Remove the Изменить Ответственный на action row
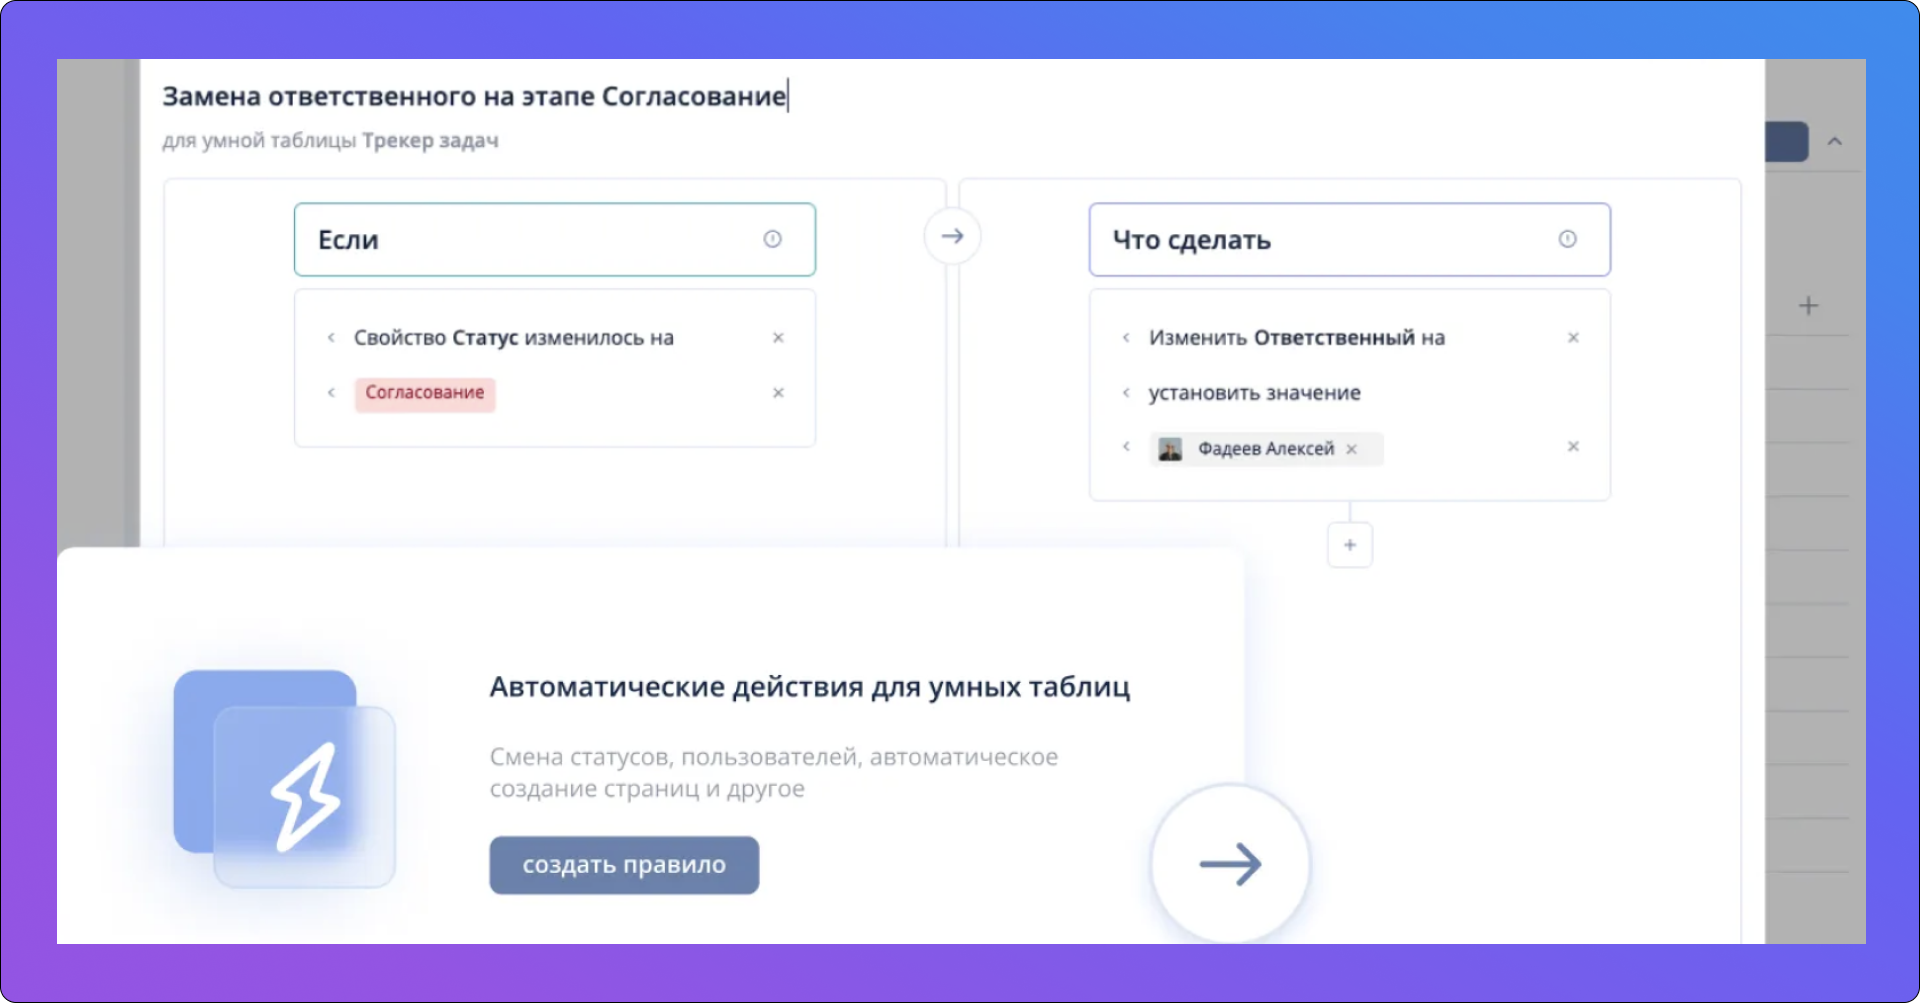The width and height of the screenshot is (1920, 1003). point(1573,338)
